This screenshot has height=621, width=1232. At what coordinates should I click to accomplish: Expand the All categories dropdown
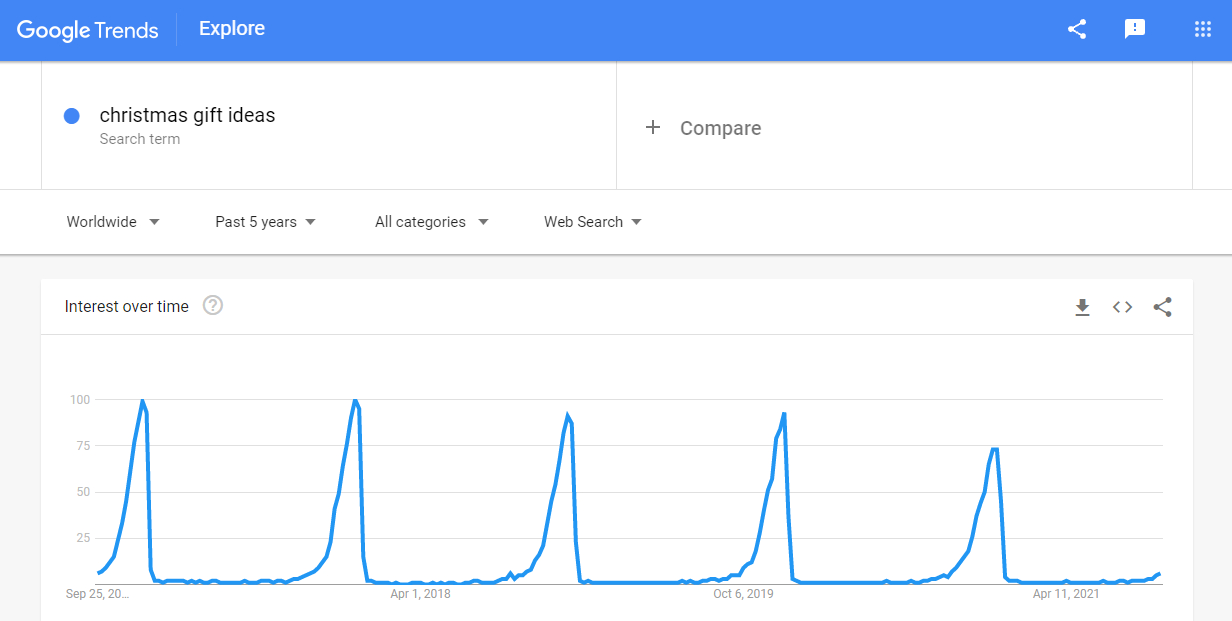click(x=431, y=222)
